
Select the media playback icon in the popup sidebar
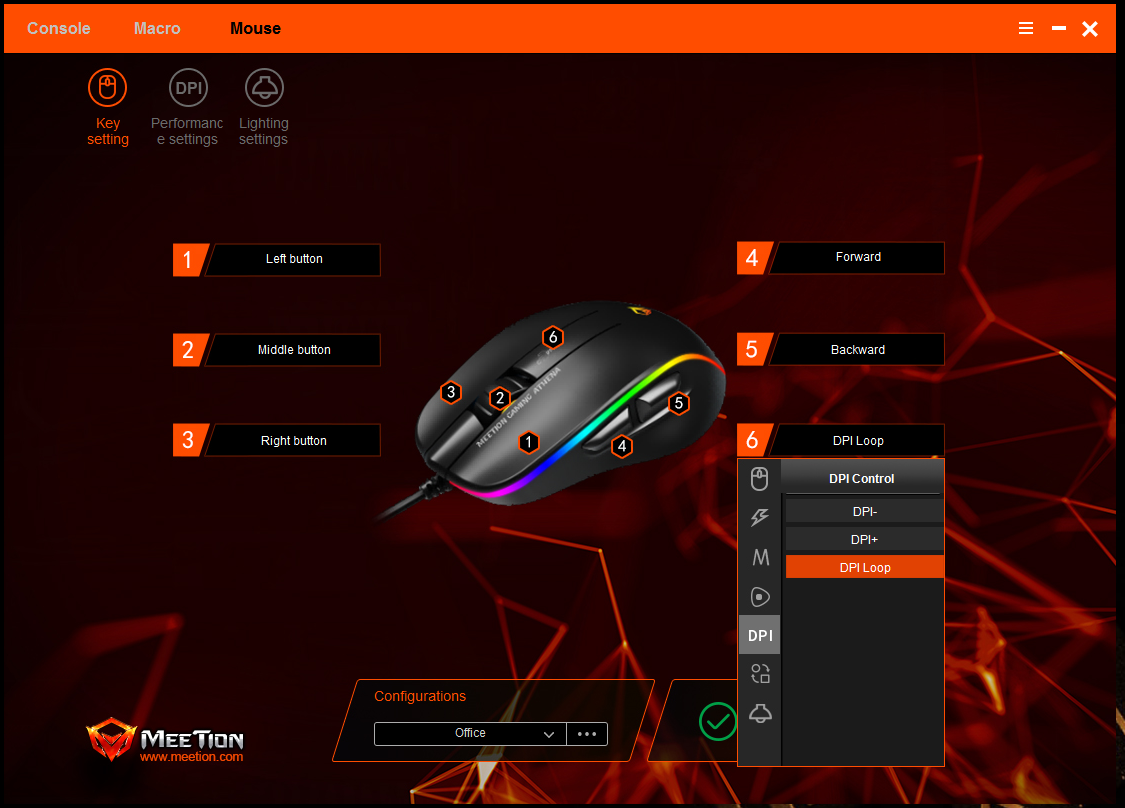759,596
